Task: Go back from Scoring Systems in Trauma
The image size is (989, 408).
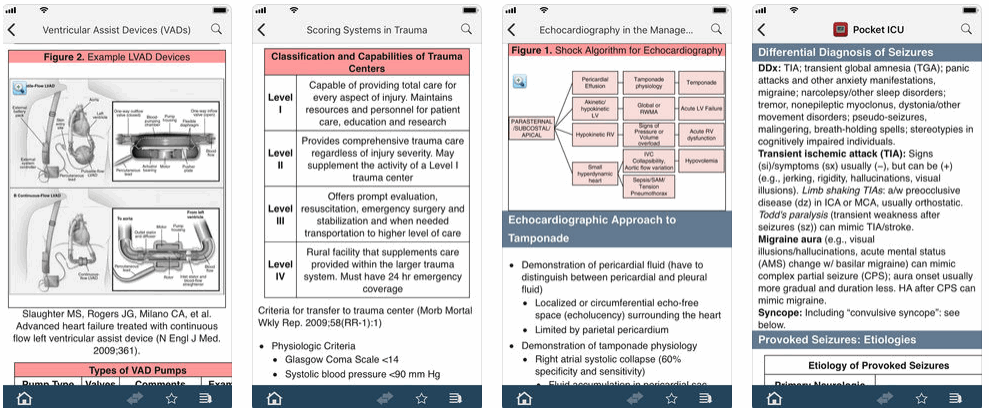Action: (261, 30)
